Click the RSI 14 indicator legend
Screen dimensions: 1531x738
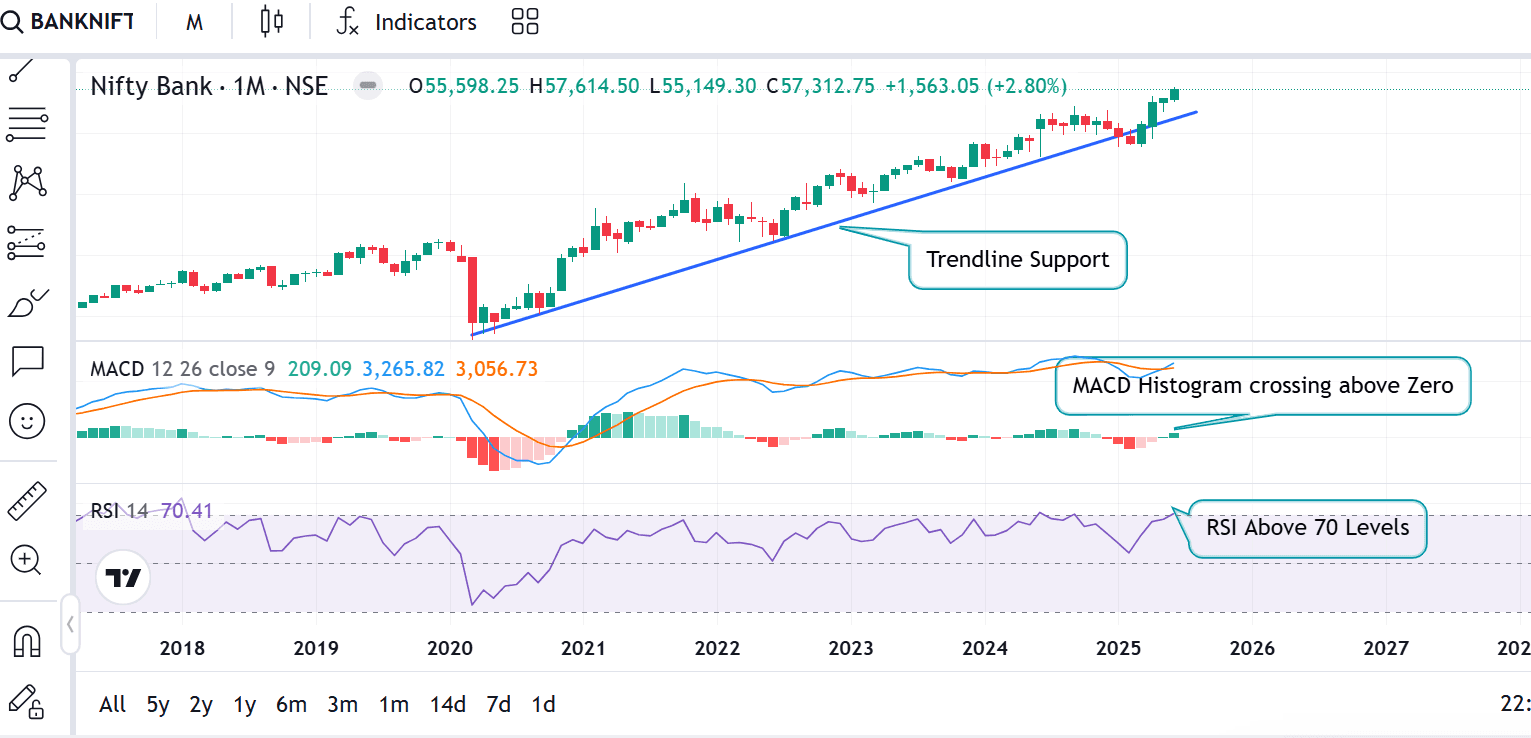coord(120,511)
